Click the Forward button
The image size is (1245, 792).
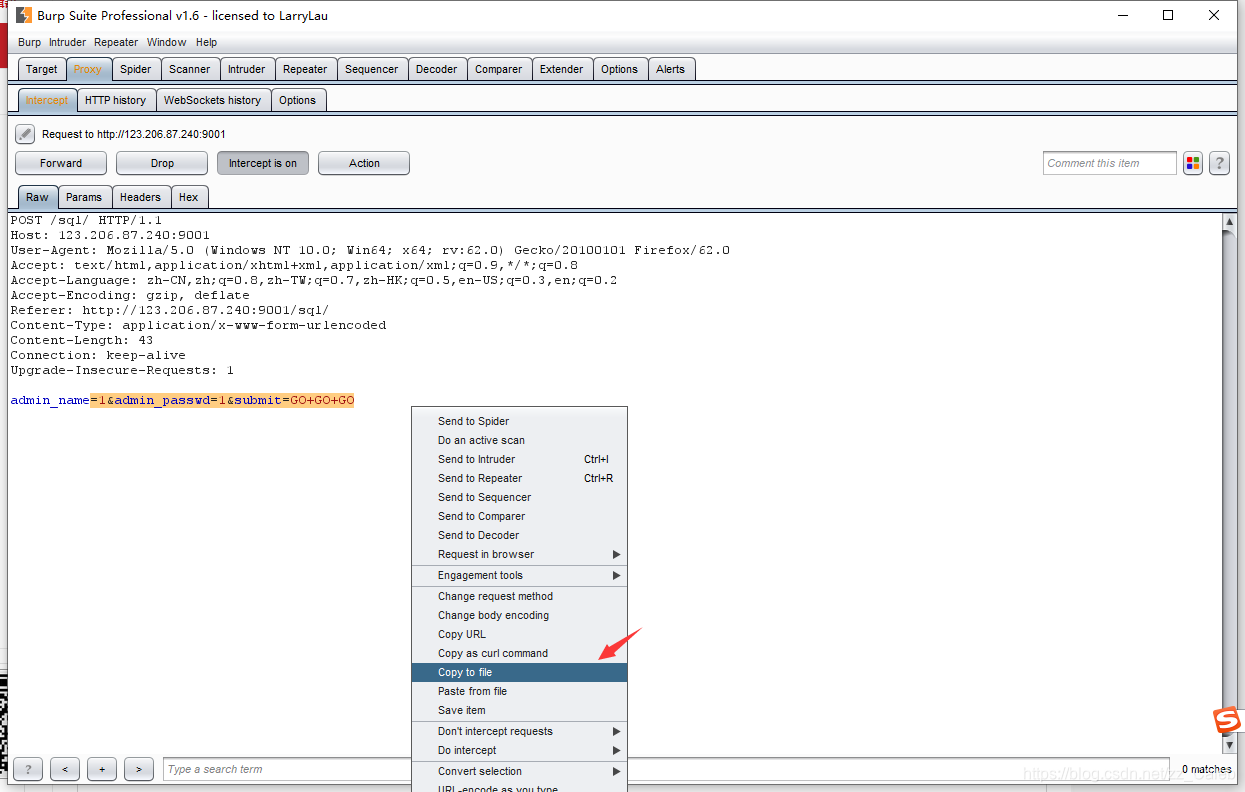point(61,163)
